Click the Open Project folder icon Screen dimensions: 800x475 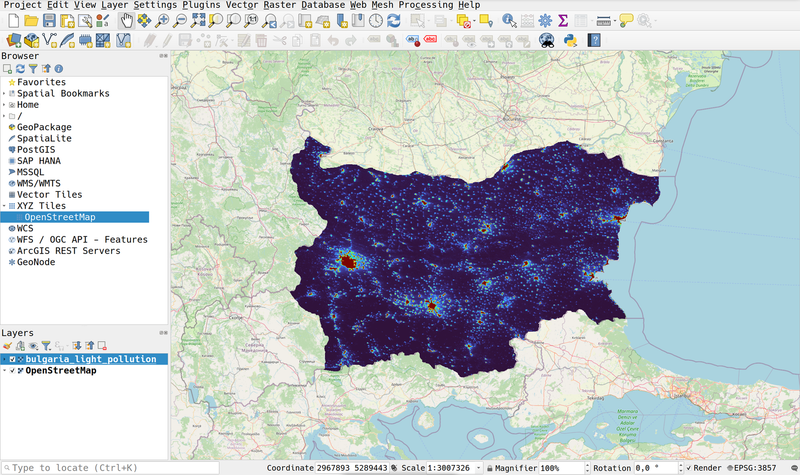point(31,20)
